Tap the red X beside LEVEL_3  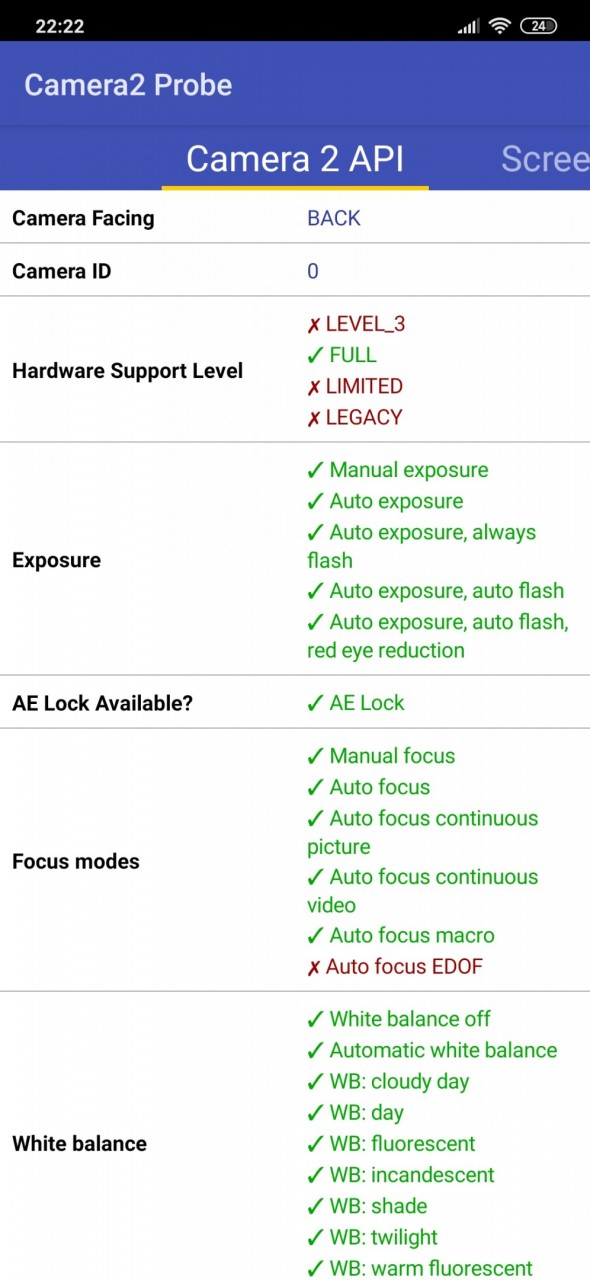pos(314,325)
